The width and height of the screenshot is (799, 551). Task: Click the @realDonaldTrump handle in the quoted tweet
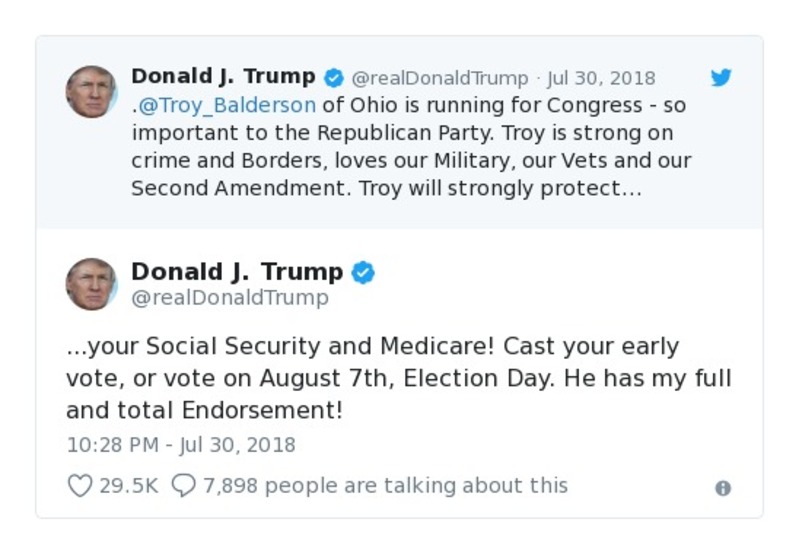click(439, 78)
